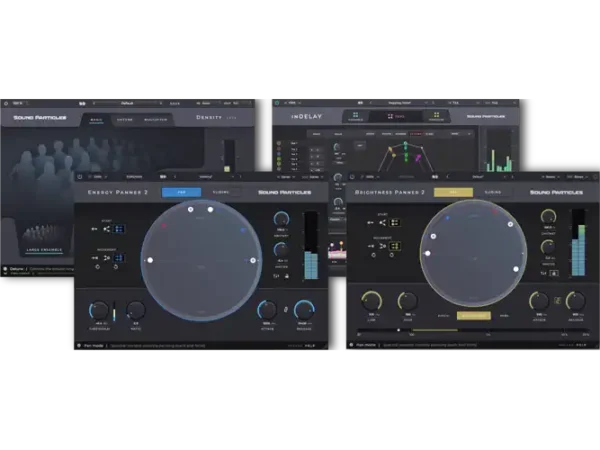
Task: Click icon left of lock in Brightness Panner
Action: pyautogui.click(x=543, y=273)
